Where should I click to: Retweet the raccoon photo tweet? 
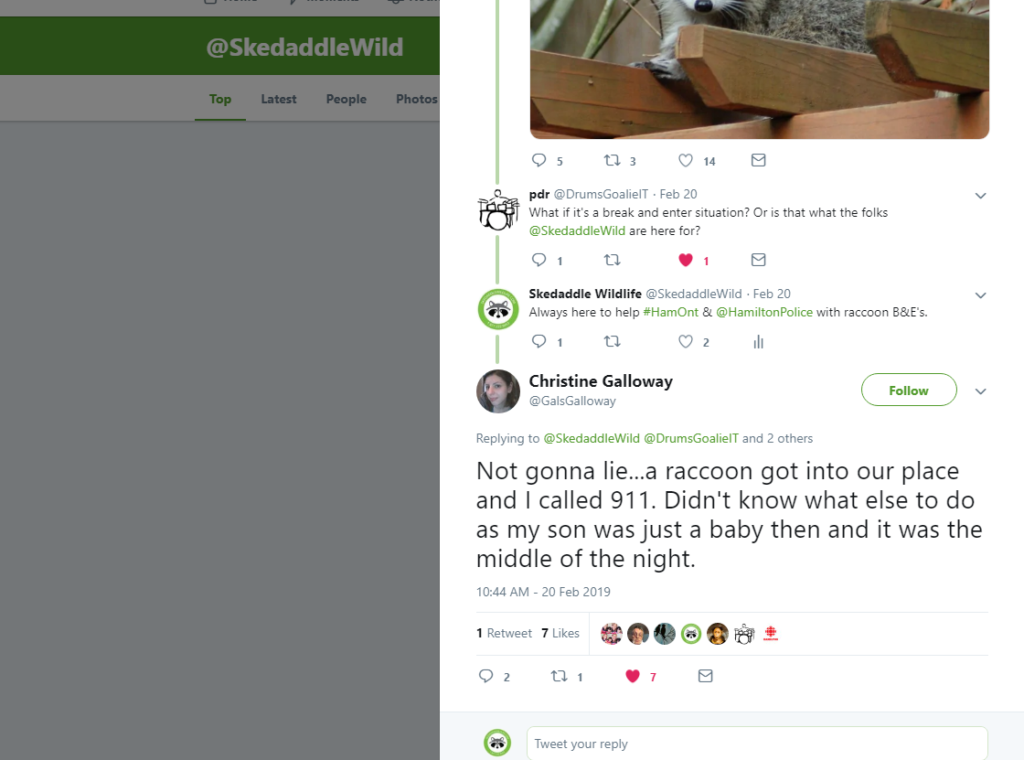[612, 160]
